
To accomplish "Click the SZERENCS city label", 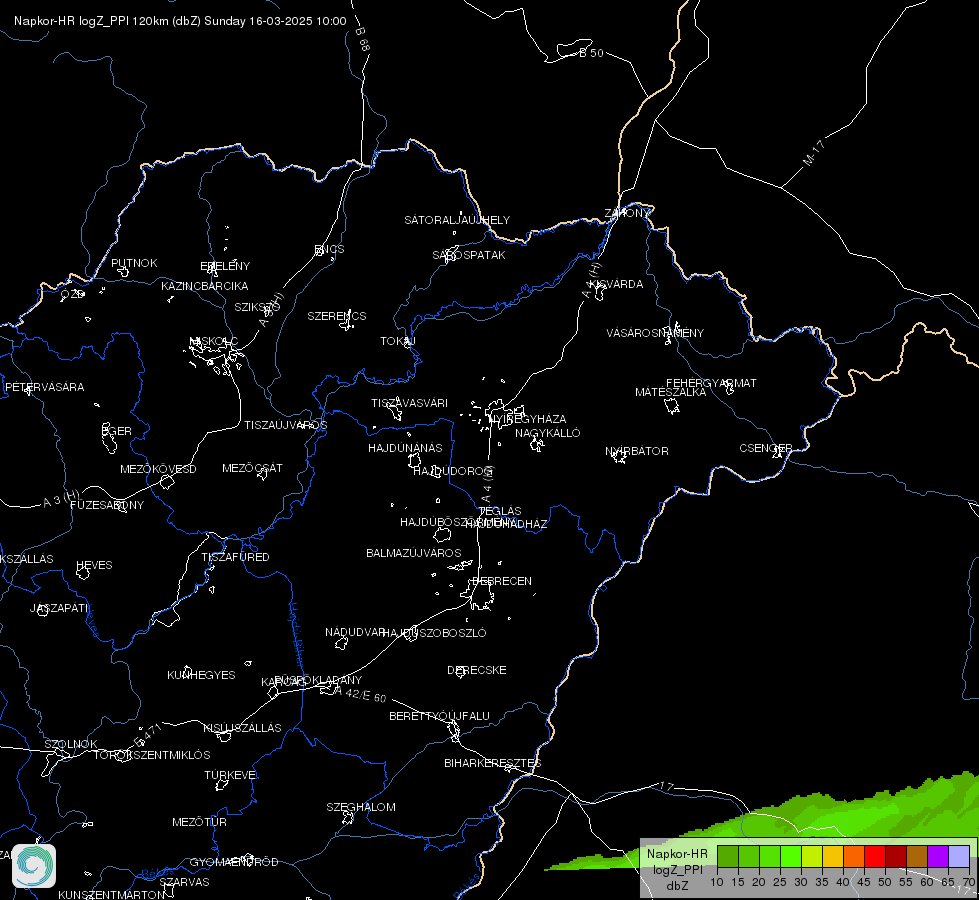I will pyautogui.click(x=337, y=316).
